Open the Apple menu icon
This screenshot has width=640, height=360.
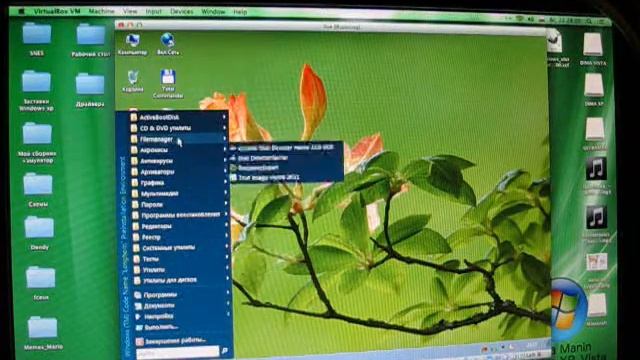point(21,11)
